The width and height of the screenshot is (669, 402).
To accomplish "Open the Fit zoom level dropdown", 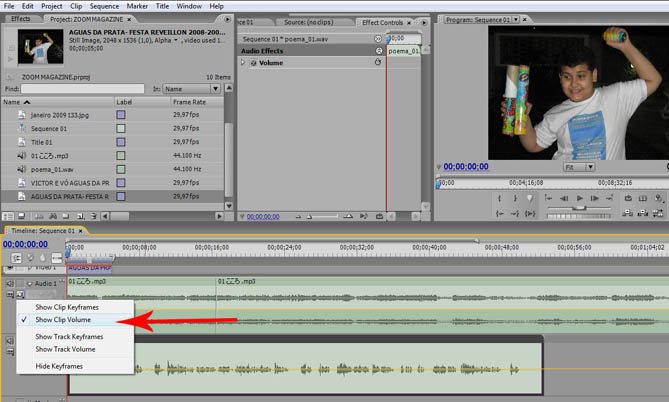I will point(577,167).
